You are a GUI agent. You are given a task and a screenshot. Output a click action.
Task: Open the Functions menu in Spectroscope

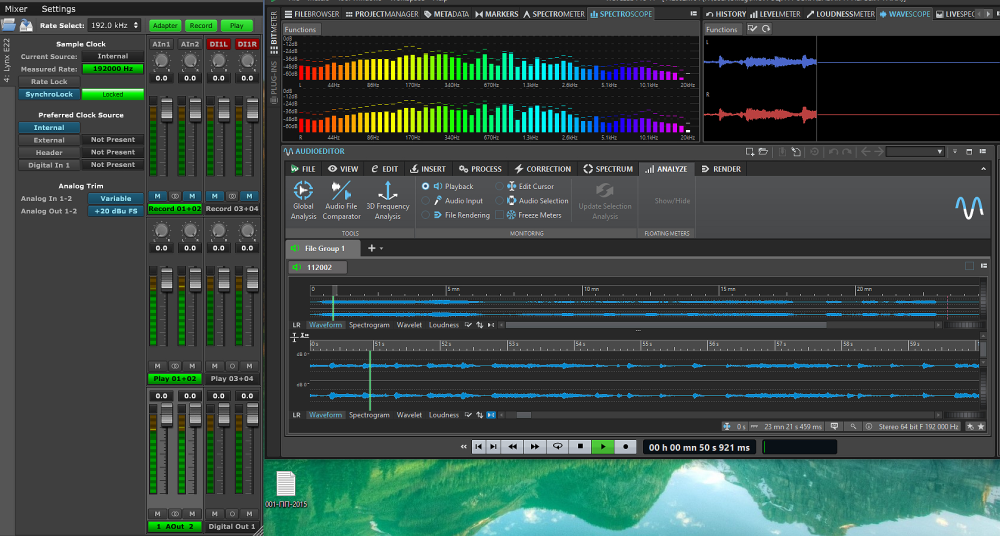[x=300, y=30]
